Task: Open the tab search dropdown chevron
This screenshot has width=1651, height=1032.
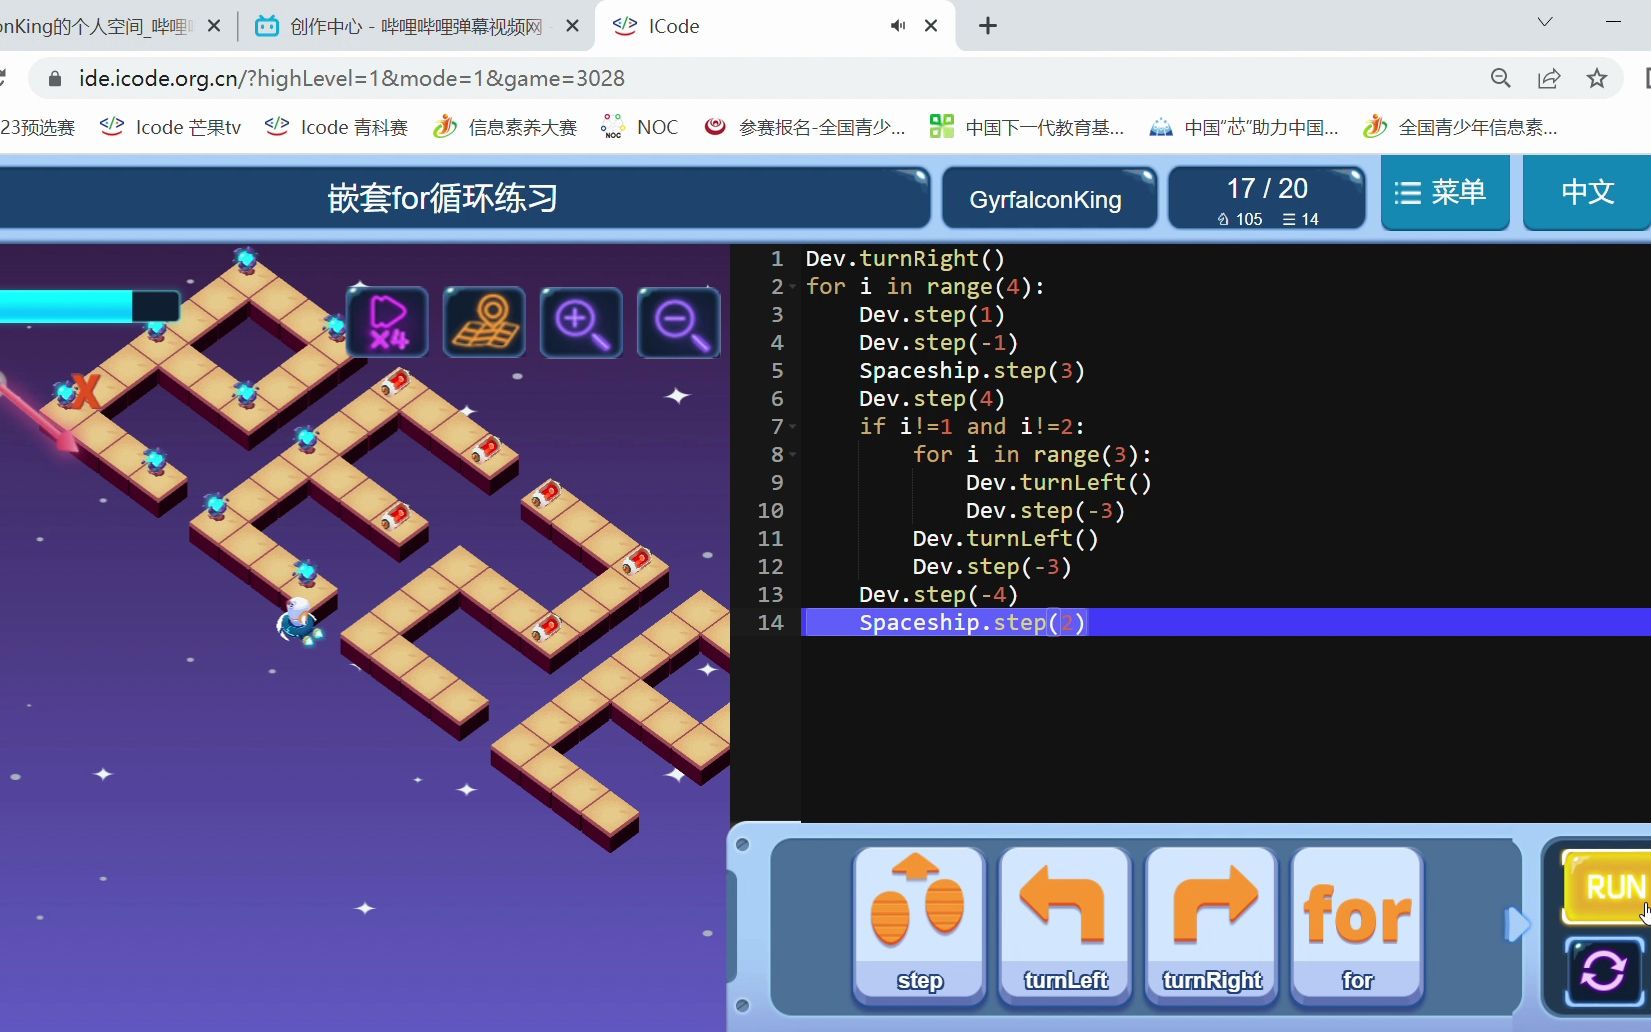Action: pyautogui.click(x=1545, y=22)
